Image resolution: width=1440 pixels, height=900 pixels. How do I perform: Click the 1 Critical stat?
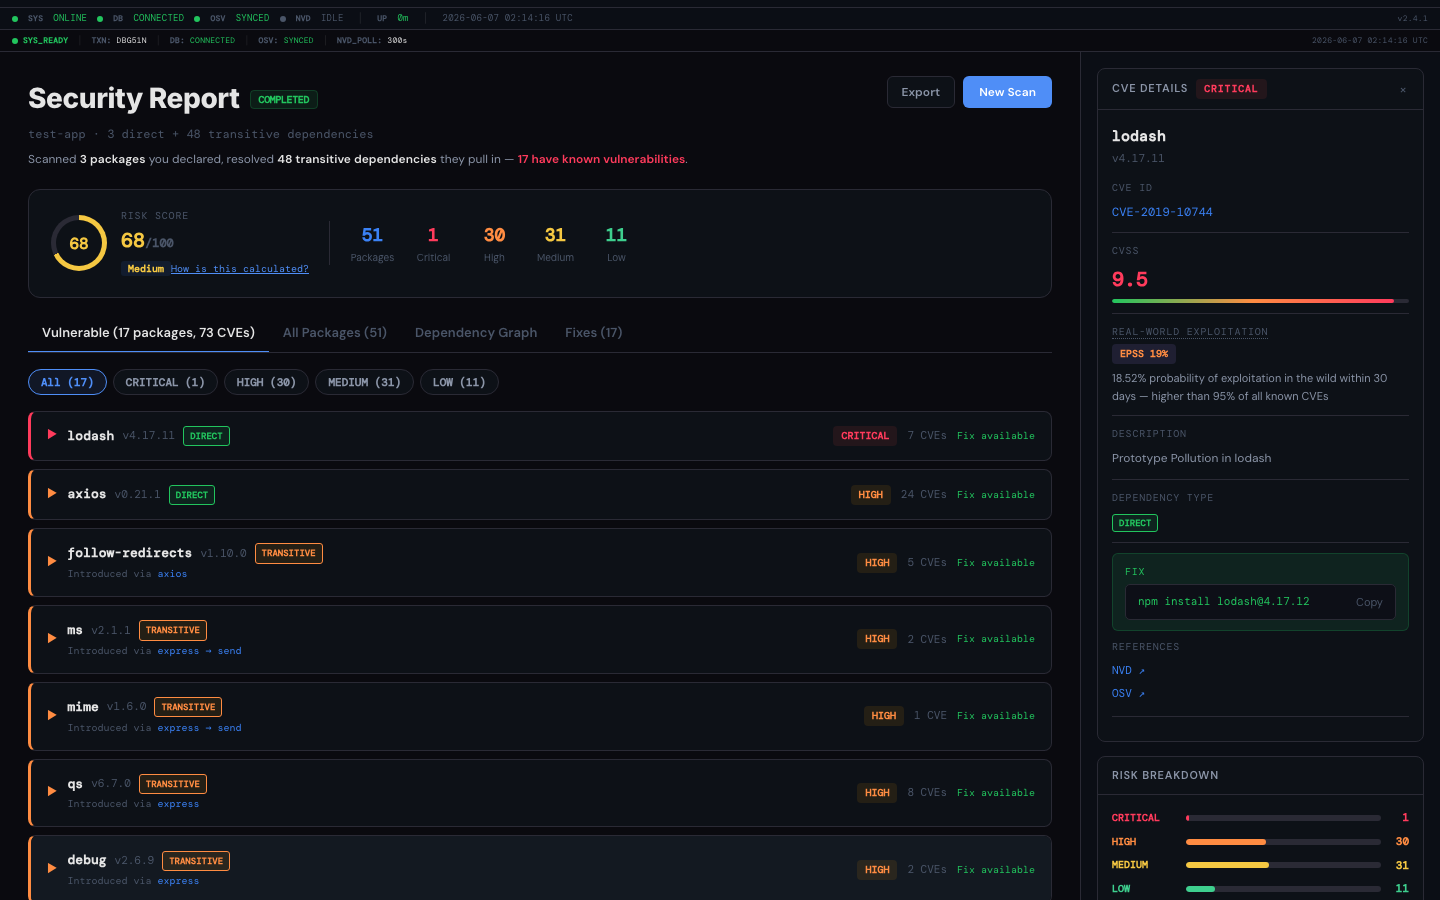click(x=433, y=243)
